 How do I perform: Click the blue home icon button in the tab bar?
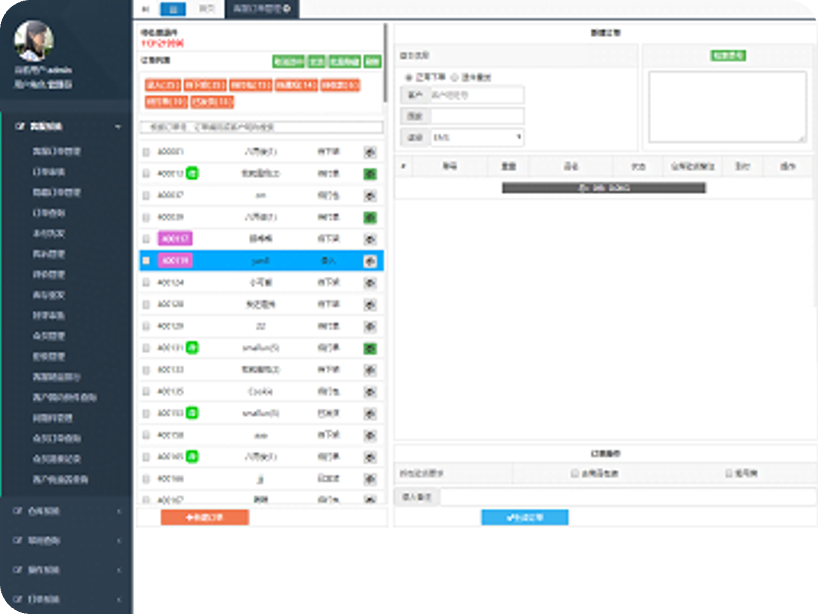[173, 9]
